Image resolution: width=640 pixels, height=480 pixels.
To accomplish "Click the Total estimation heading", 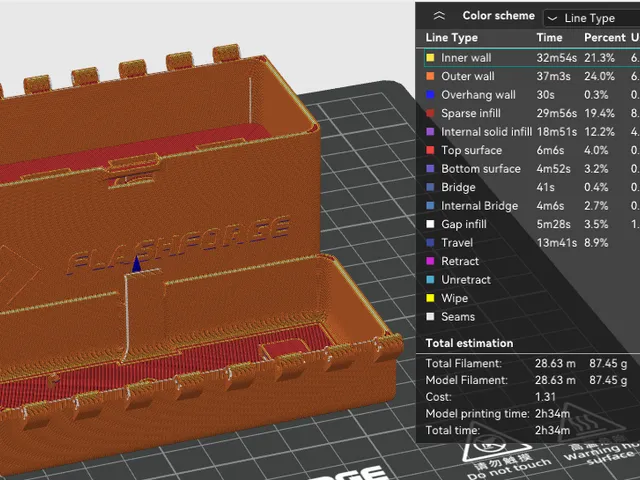I will click(469, 343).
